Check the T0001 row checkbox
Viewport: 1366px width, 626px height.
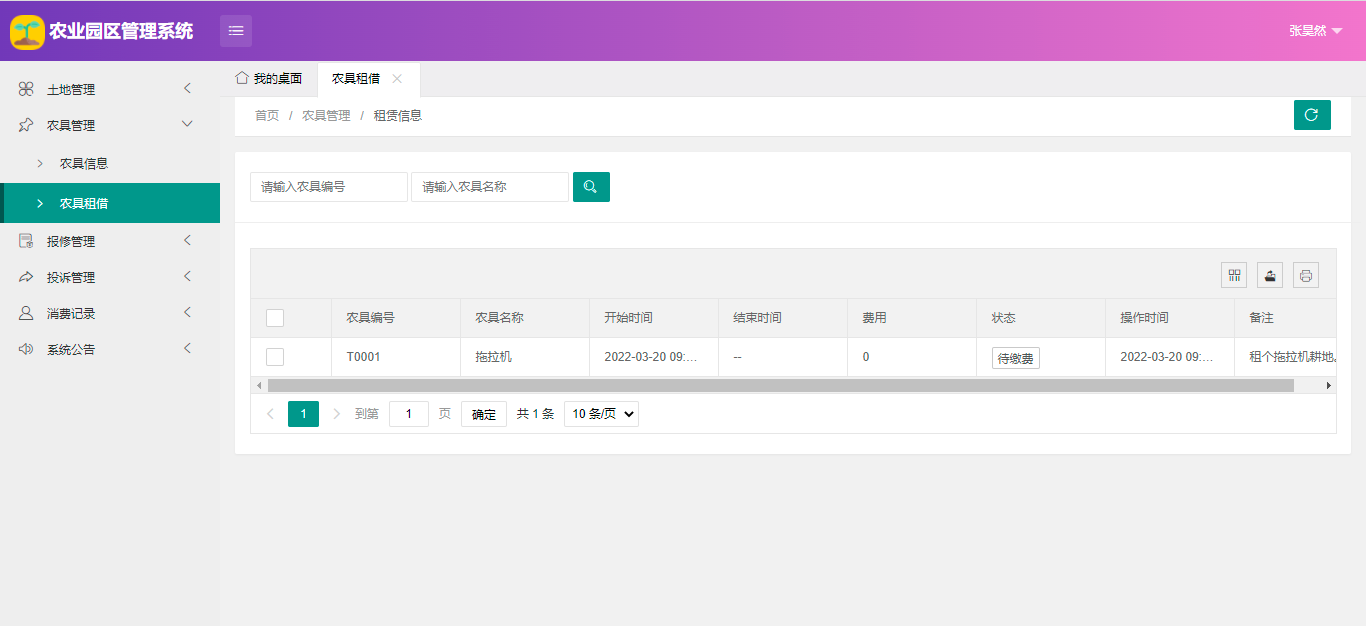(x=275, y=357)
